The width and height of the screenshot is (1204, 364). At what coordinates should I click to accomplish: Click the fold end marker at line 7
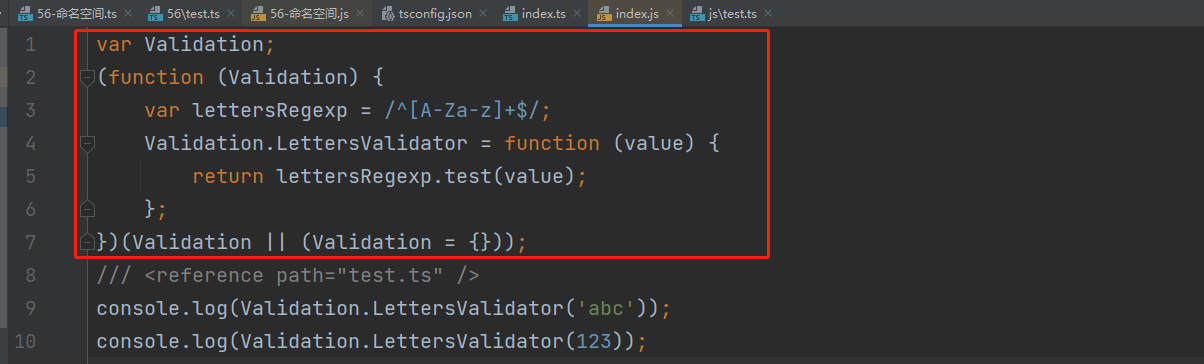click(87, 242)
